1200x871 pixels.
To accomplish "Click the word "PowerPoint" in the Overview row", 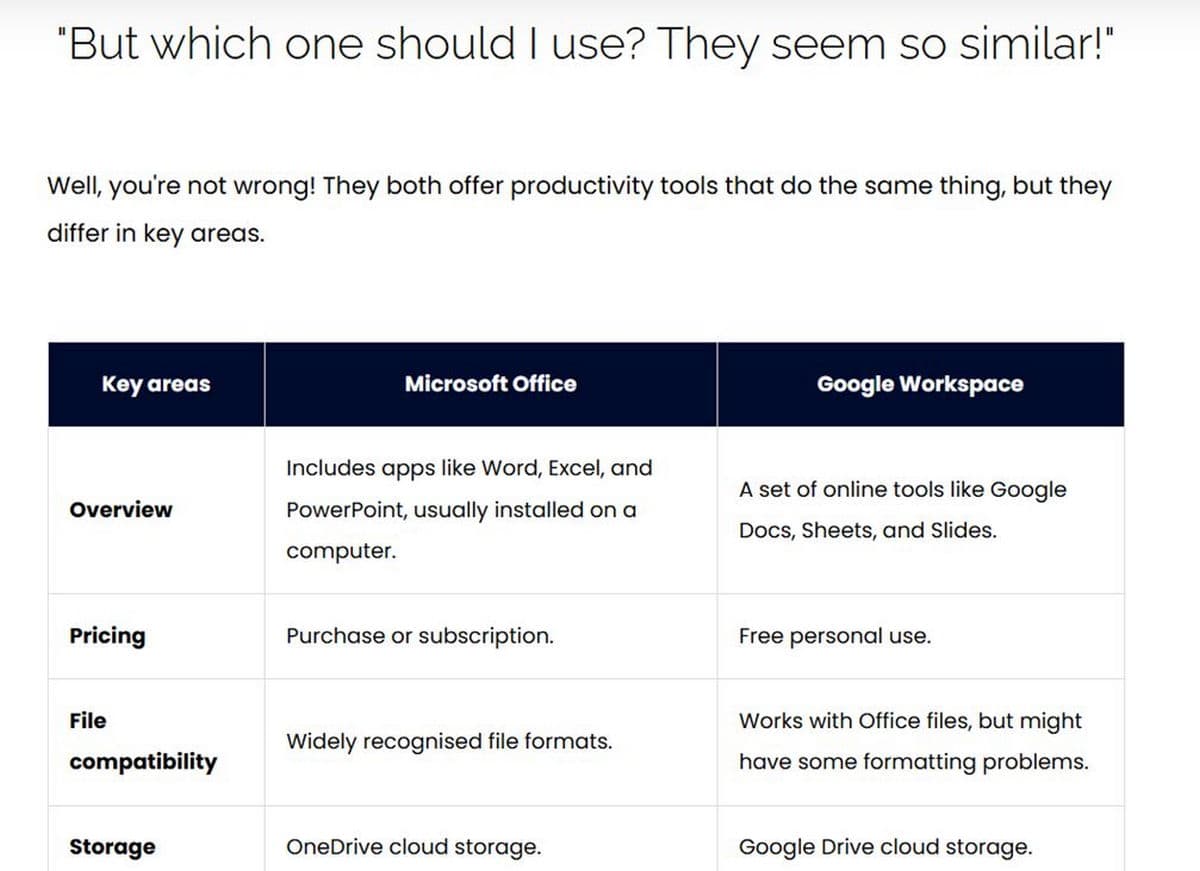I will pyautogui.click(x=346, y=510).
